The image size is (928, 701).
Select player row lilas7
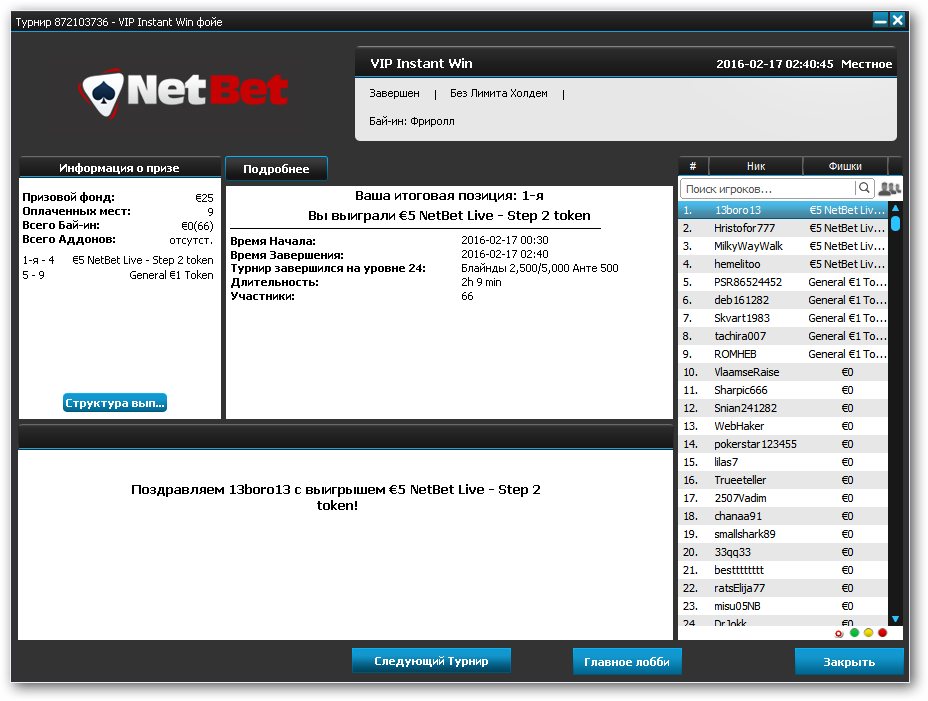pyautogui.click(x=783, y=462)
